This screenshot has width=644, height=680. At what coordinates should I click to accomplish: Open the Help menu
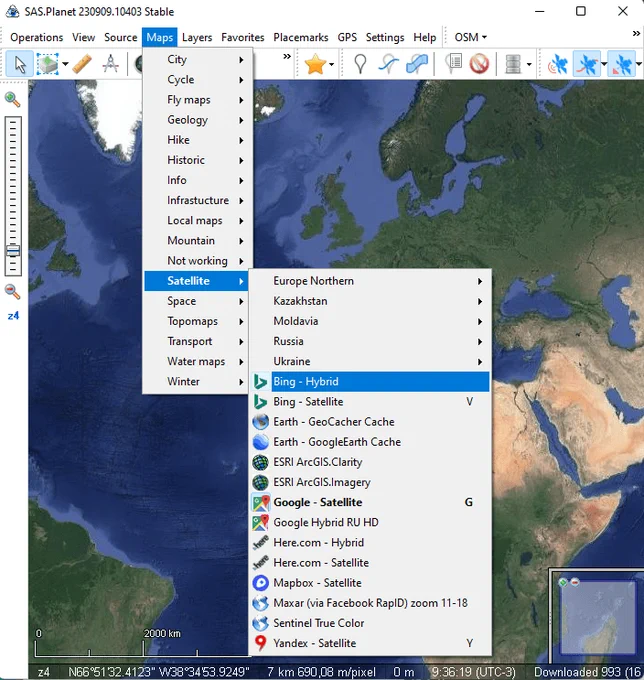pos(425,37)
